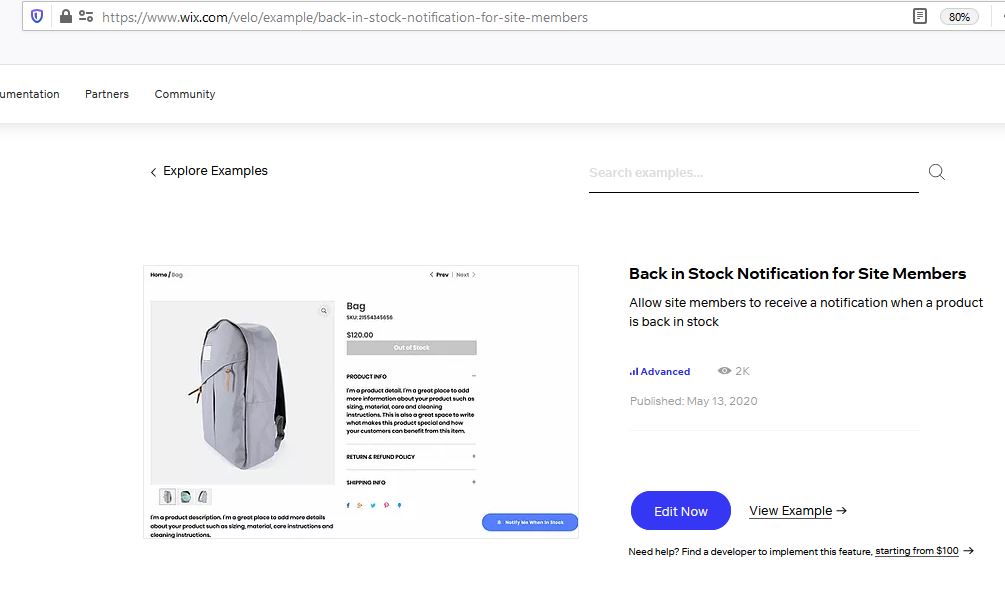
Task: Click the arrow next to View Example
Action: coord(842,510)
